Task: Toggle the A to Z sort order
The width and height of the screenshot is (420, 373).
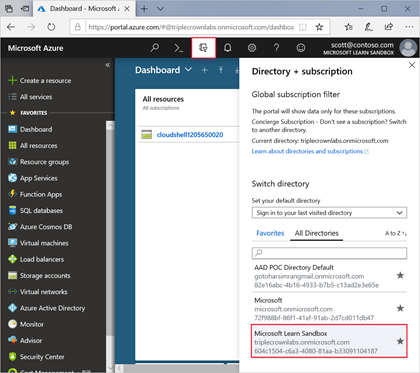Action: 396,233
